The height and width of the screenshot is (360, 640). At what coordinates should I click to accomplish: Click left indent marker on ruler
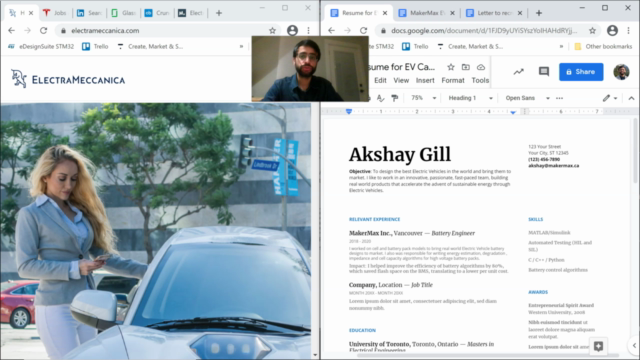click(x=349, y=111)
